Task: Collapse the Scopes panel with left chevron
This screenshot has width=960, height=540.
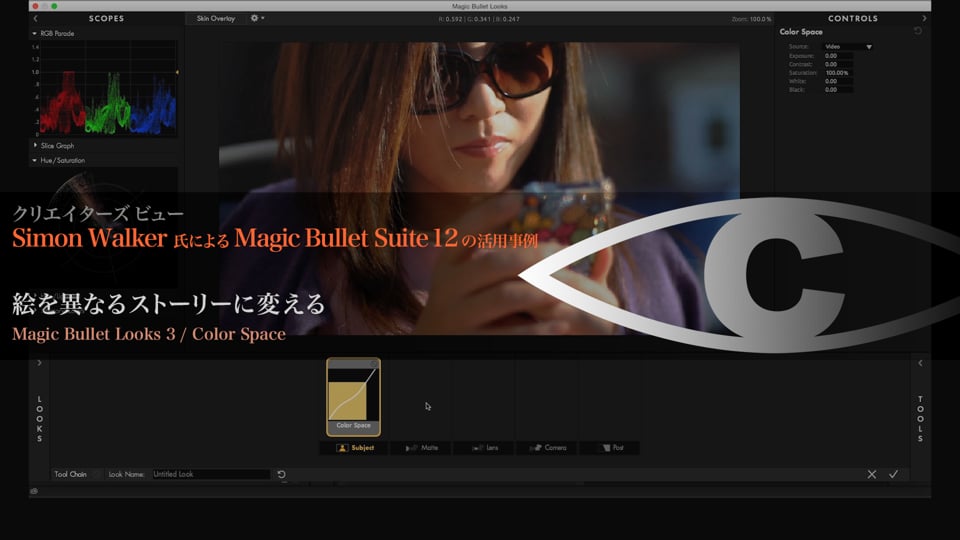Action: pyautogui.click(x=36, y=19)
